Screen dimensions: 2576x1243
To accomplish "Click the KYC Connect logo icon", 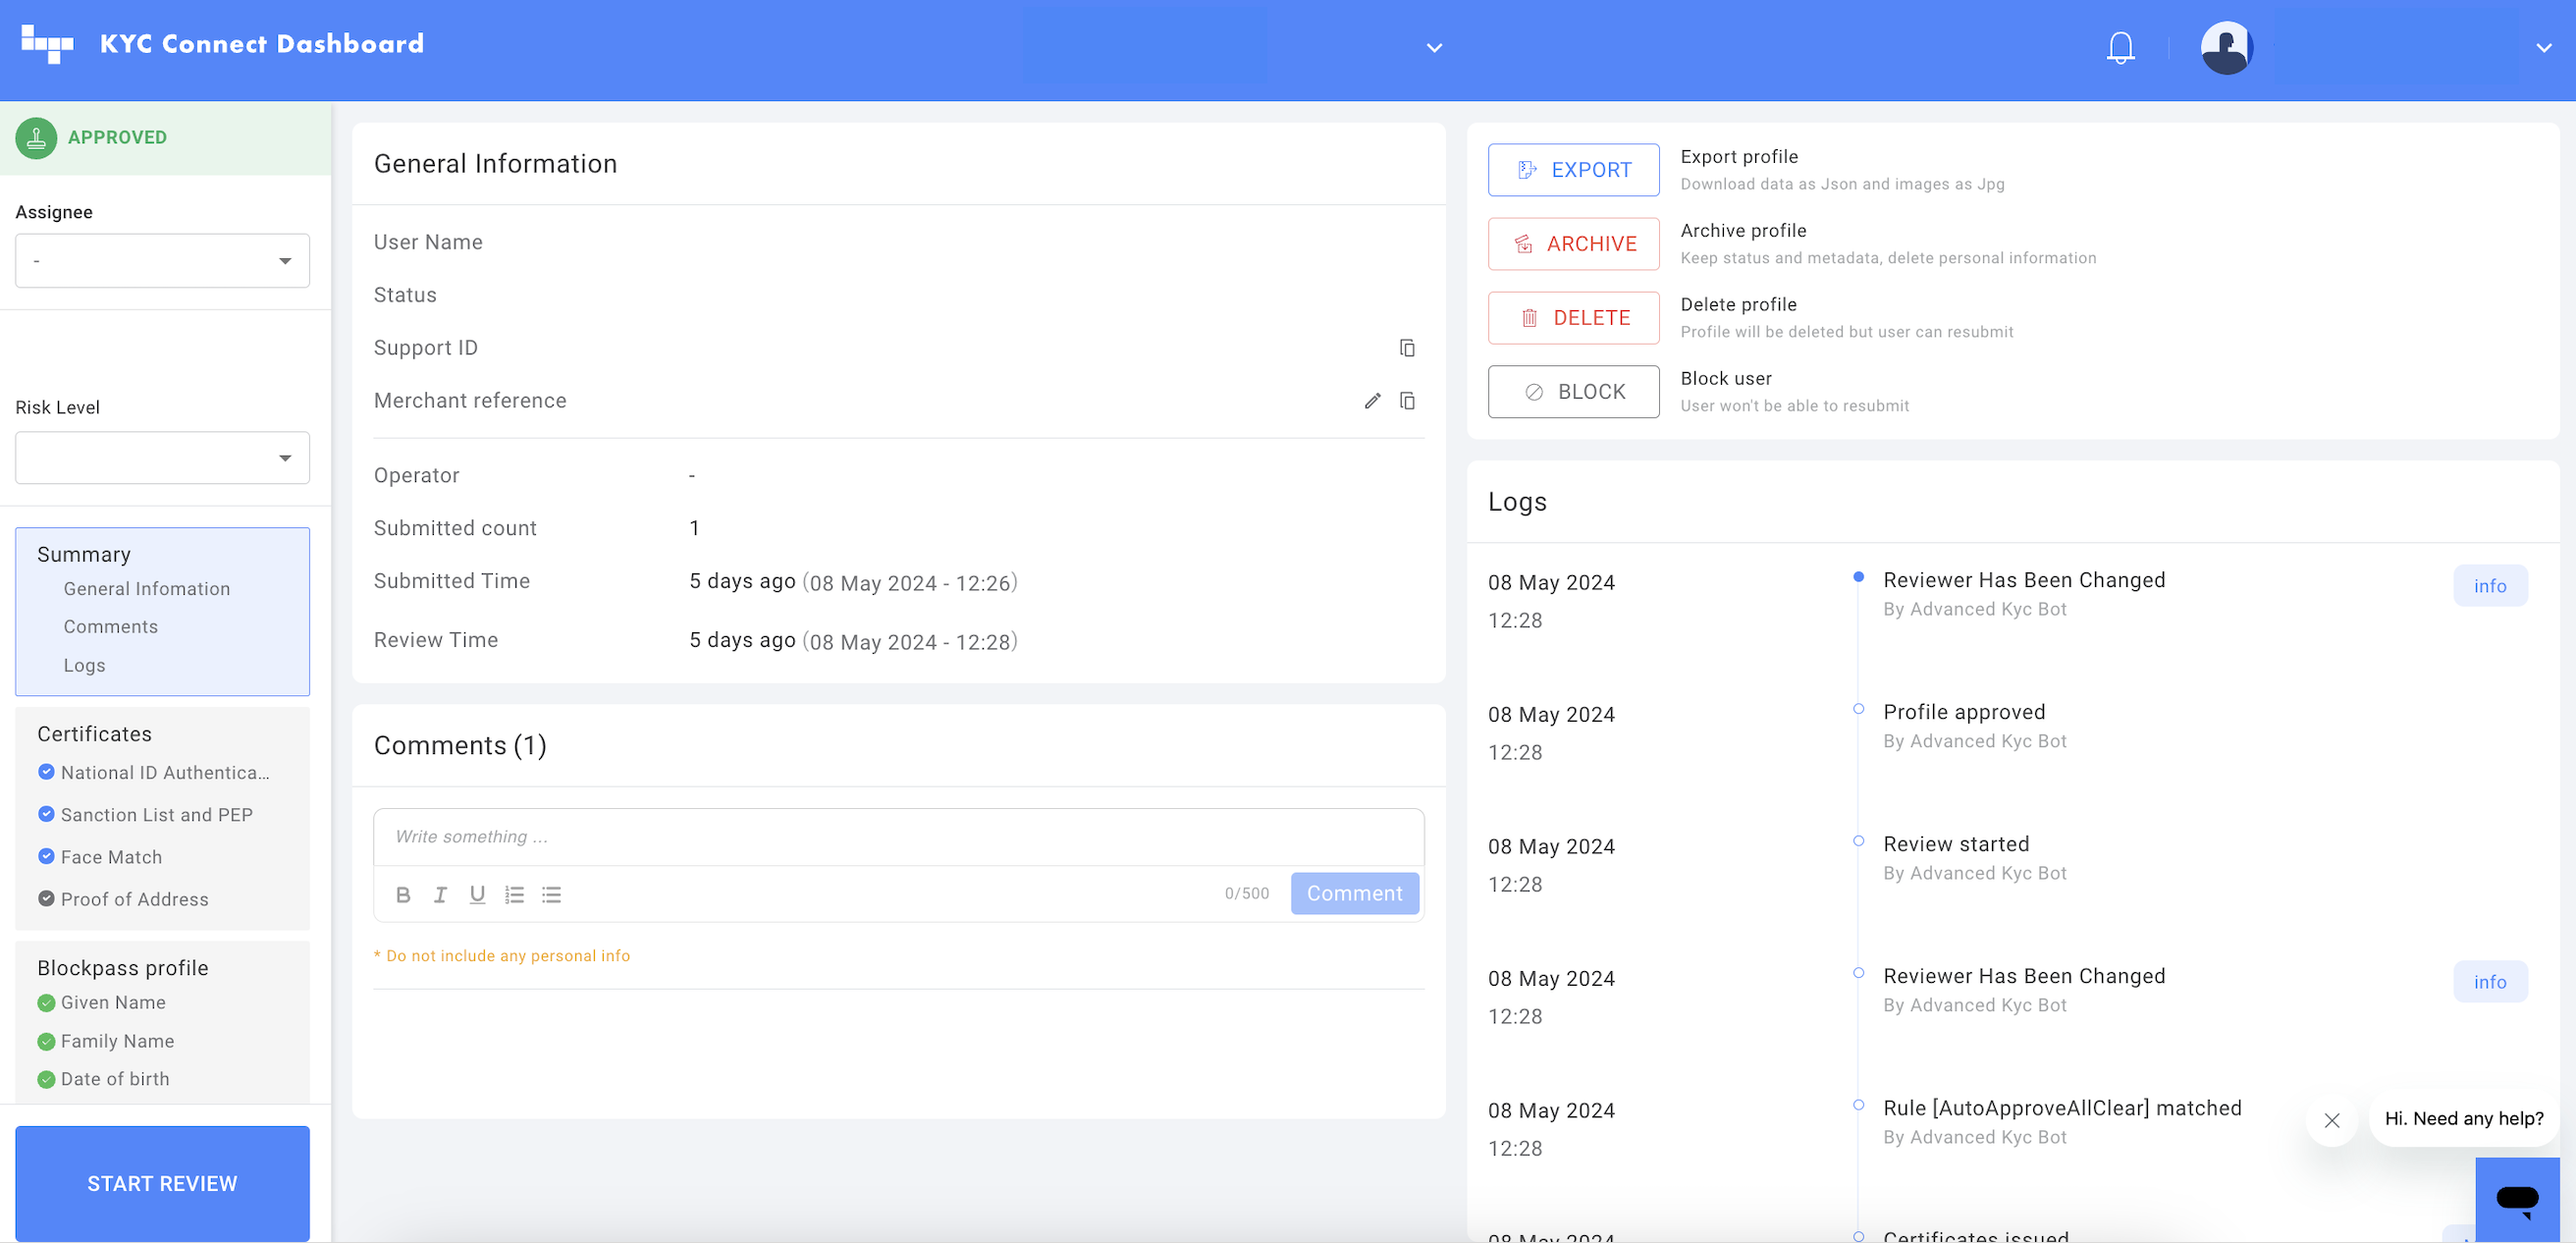I will tap(47, 44).
